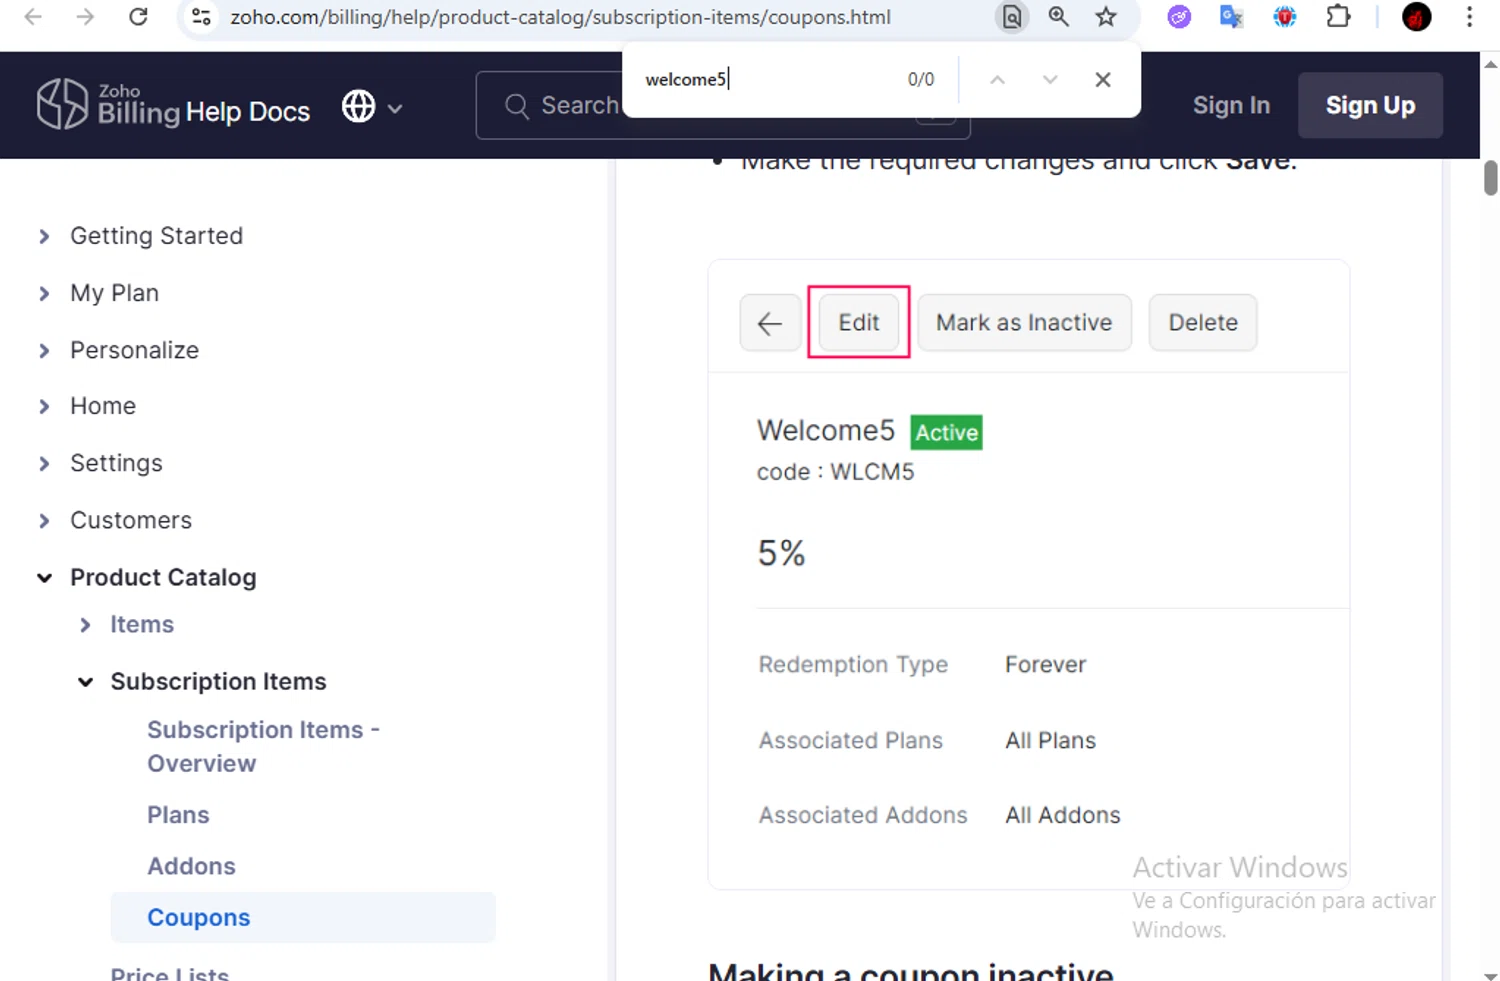
Task: Open the purple extension icon
Action: coord(1179,17)
